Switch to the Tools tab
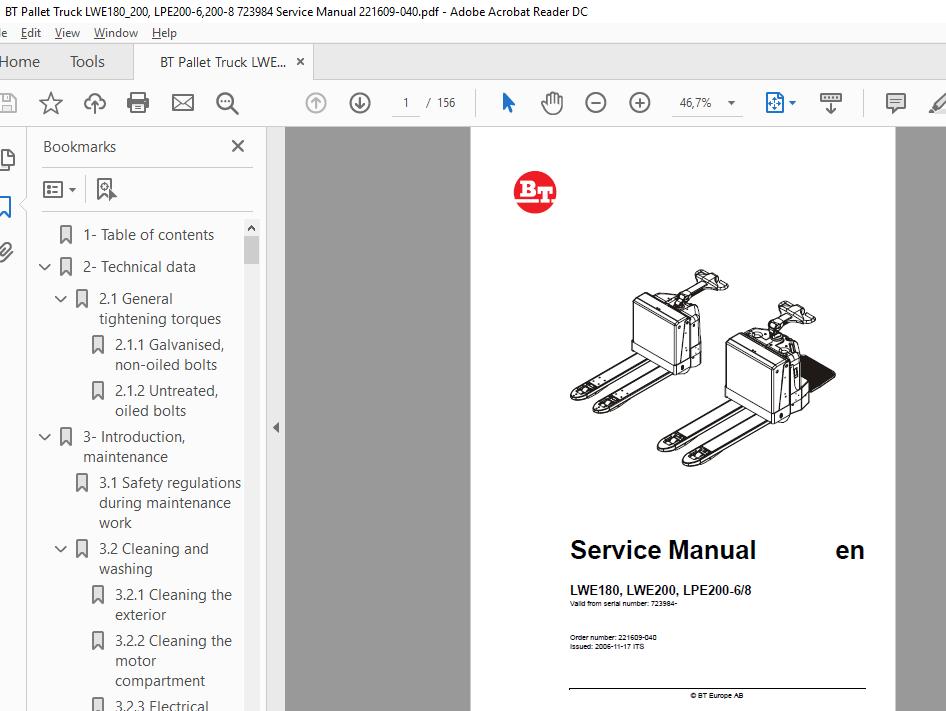This screenshot has width=946, height=711. [x=87, y=62]
